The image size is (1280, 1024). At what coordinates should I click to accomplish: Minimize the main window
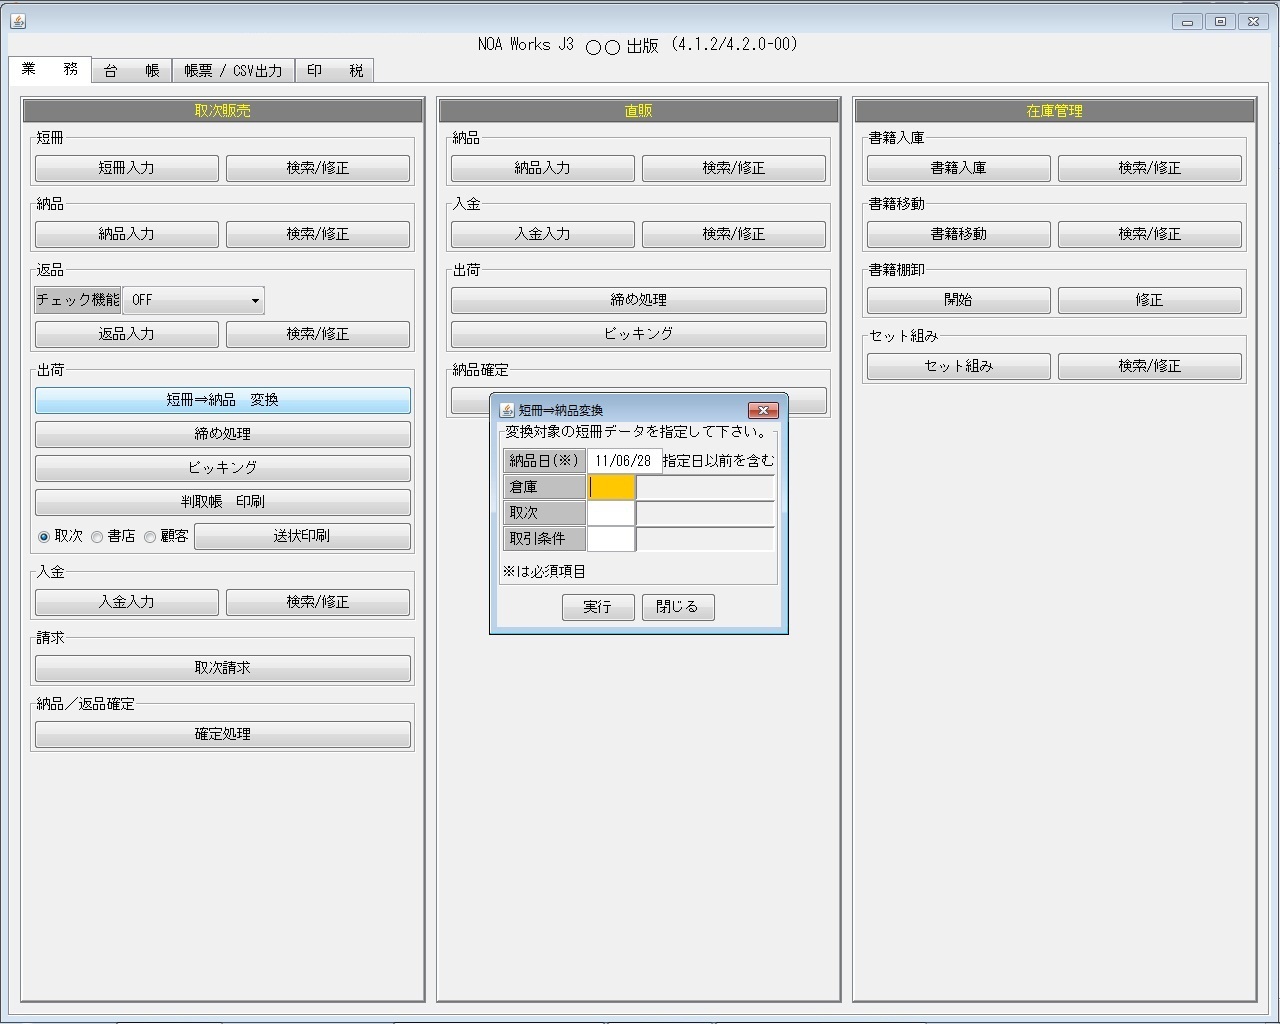click(1187, 21)
